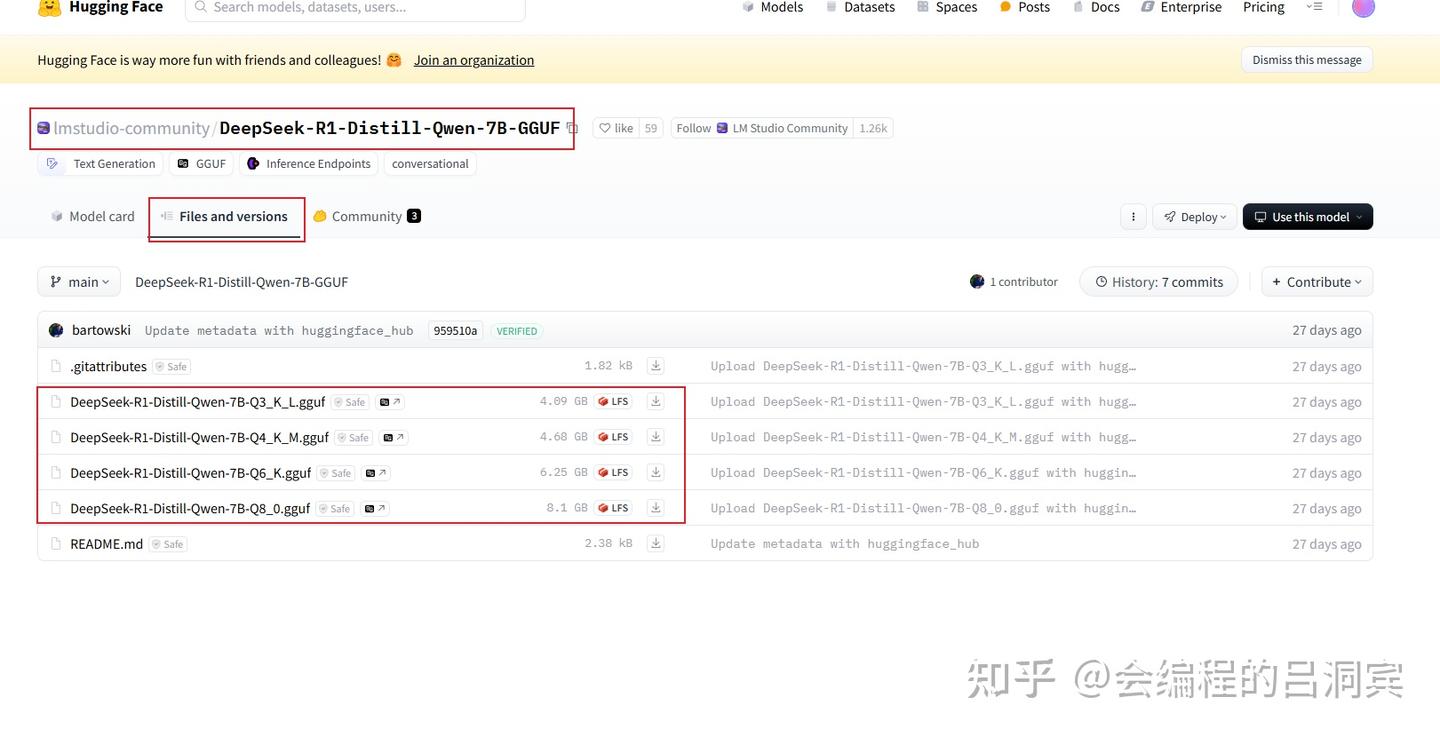The width and height of the screenshot is (1440, 737).
Task: Click the lmstudio-community organization icon
Action: [42, 128]
